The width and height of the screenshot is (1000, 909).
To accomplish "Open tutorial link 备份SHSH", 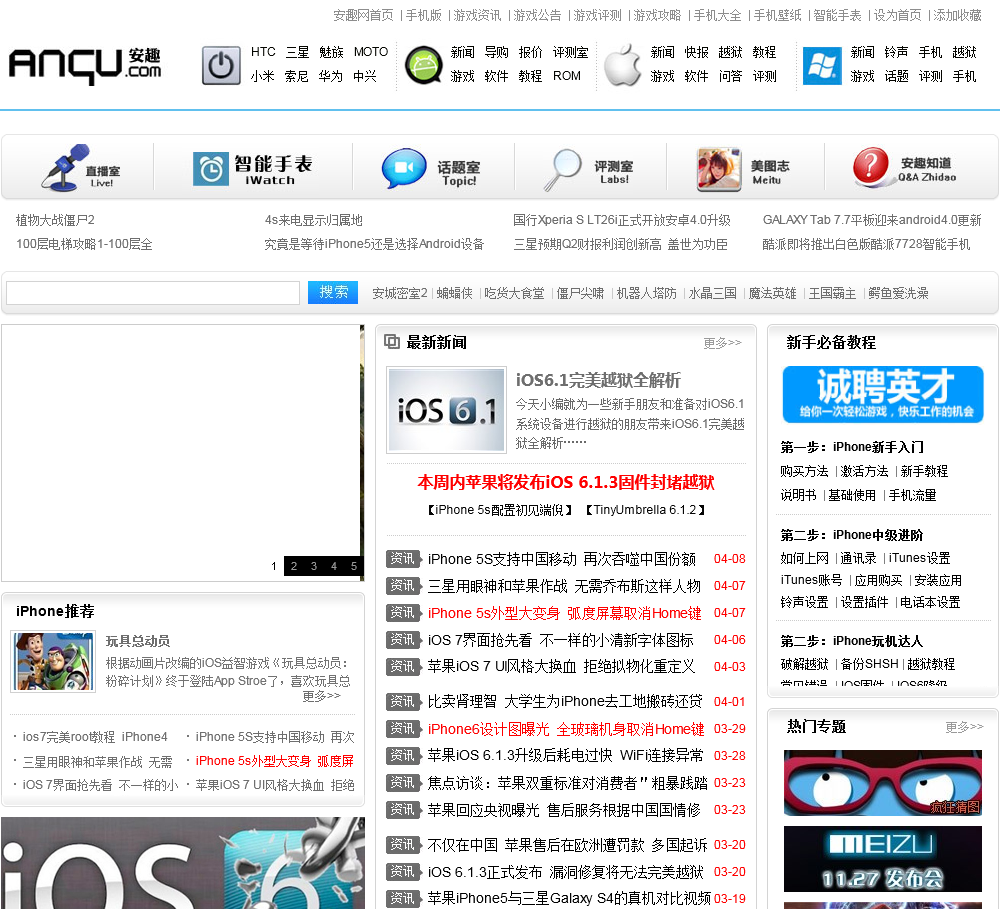I will tap(869, 664).
